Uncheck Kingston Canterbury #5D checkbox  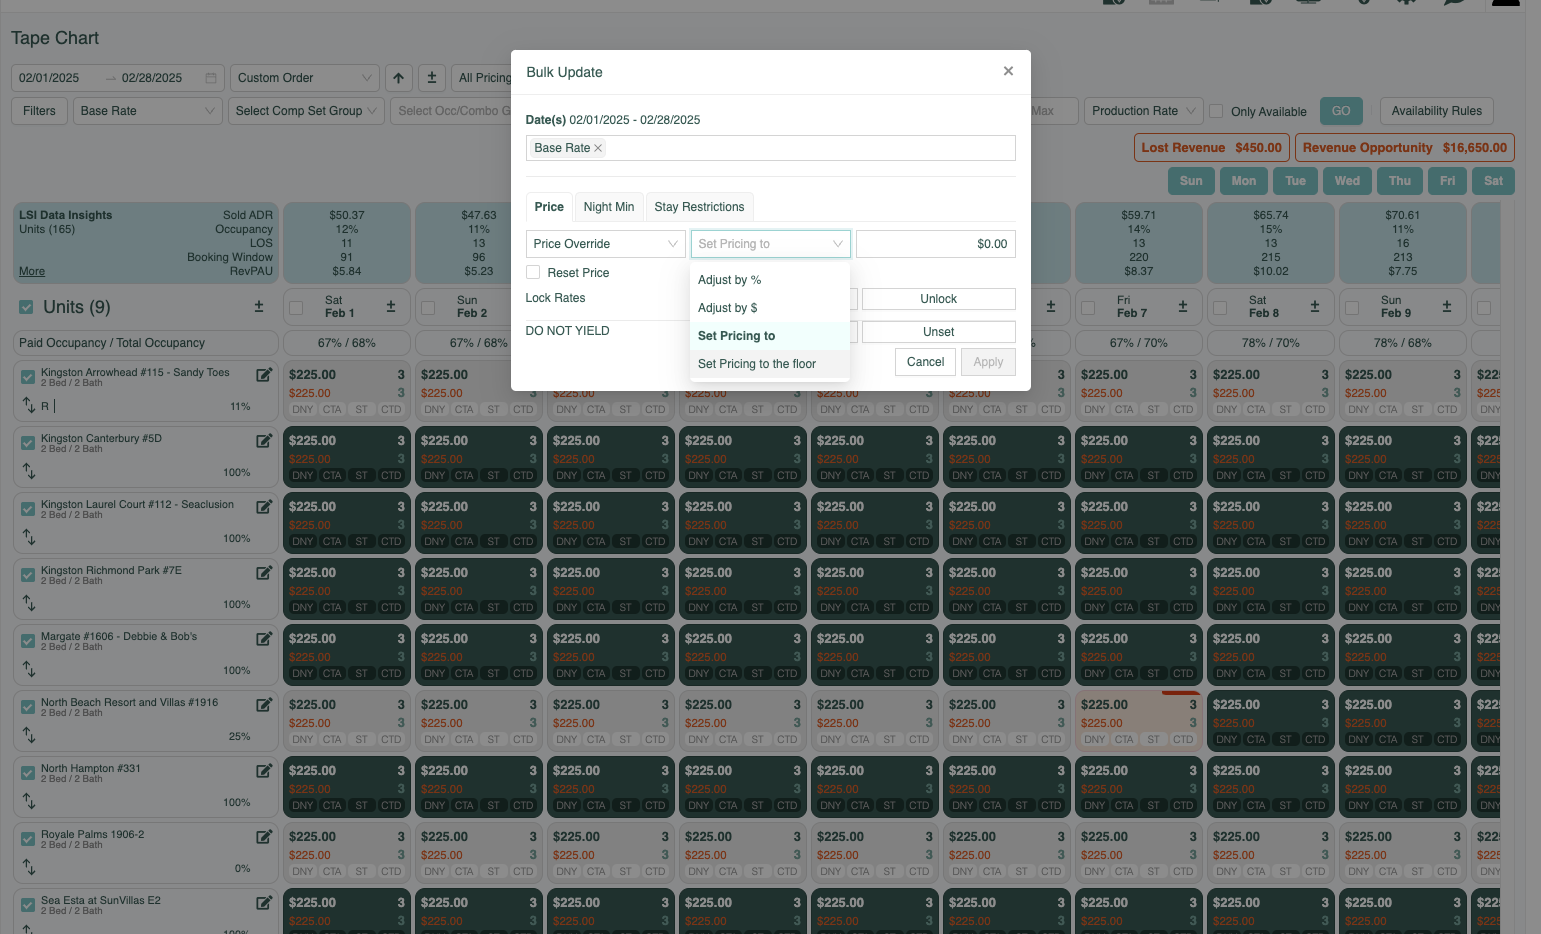coord(28,444)
